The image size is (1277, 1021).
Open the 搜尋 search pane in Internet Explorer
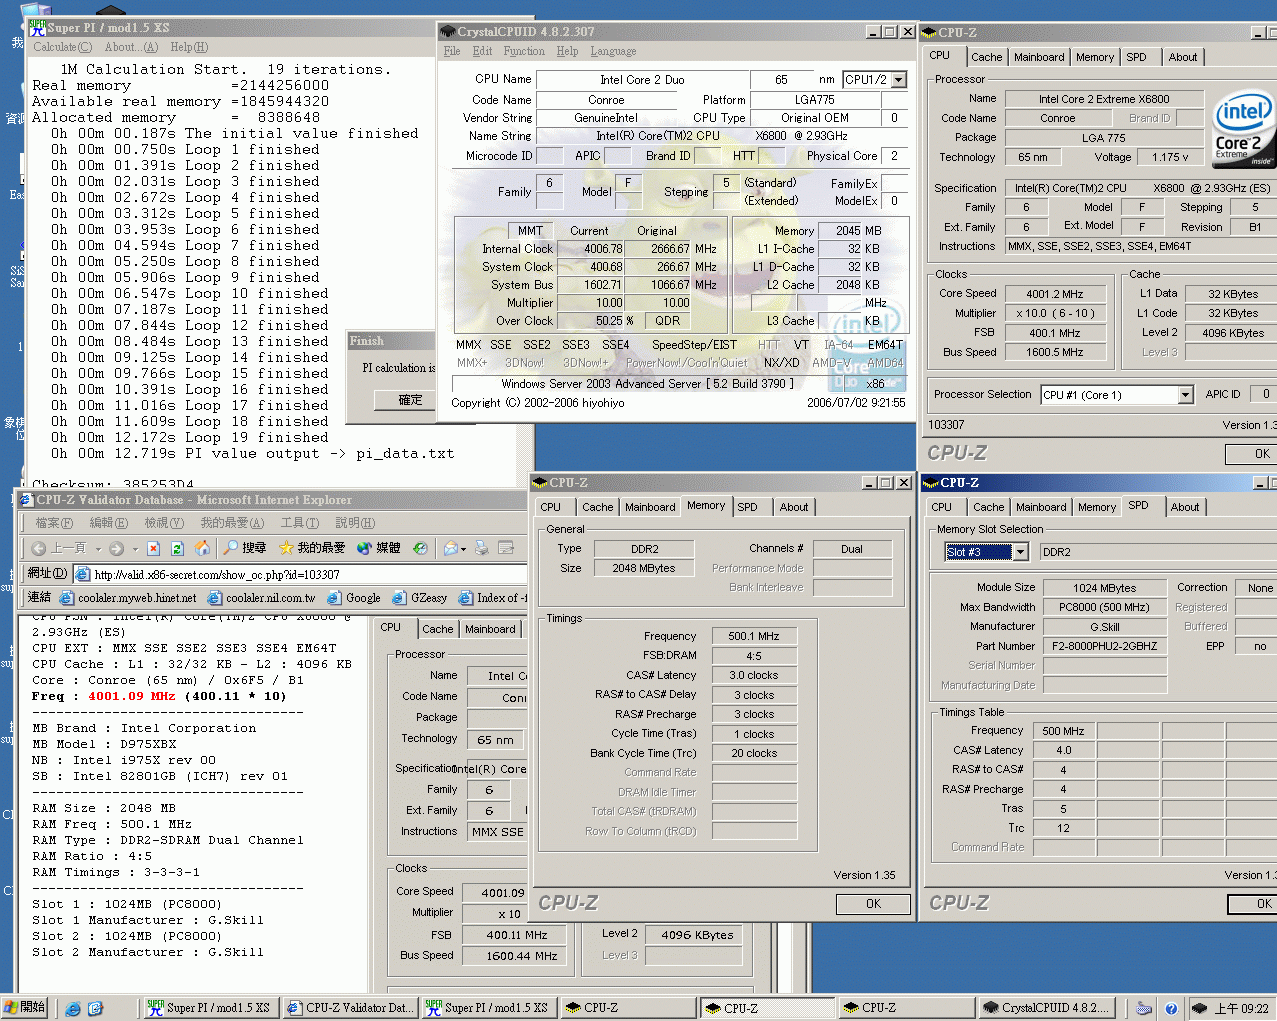[245, 548]
